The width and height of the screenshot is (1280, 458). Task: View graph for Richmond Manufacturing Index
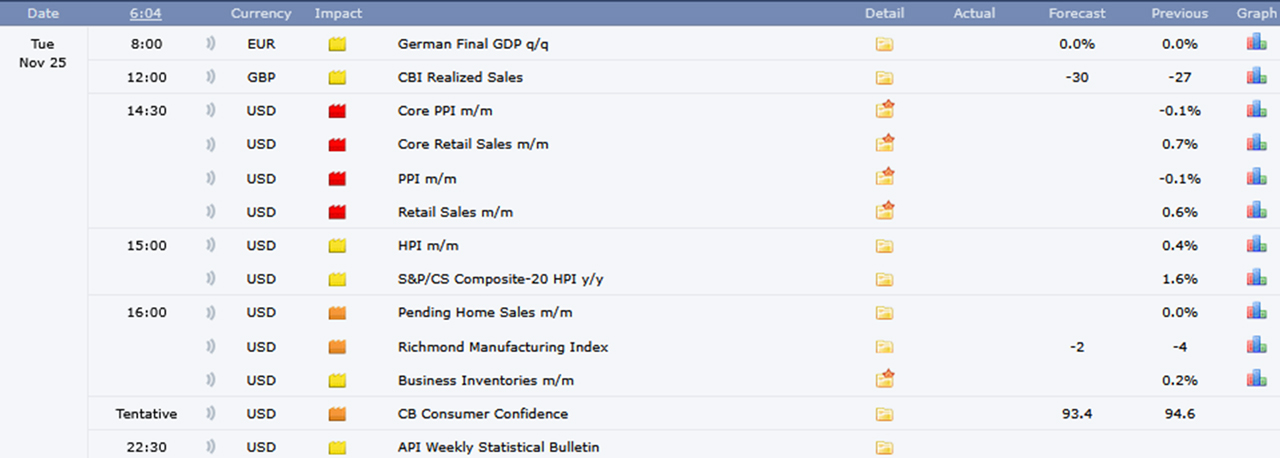(1256, 345)
